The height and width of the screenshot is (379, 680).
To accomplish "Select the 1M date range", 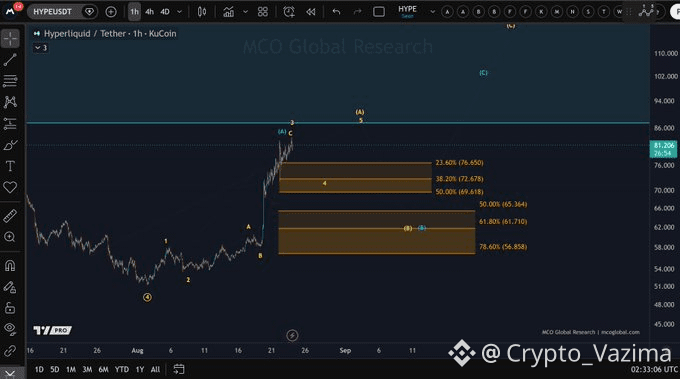I will coord(71,369).
